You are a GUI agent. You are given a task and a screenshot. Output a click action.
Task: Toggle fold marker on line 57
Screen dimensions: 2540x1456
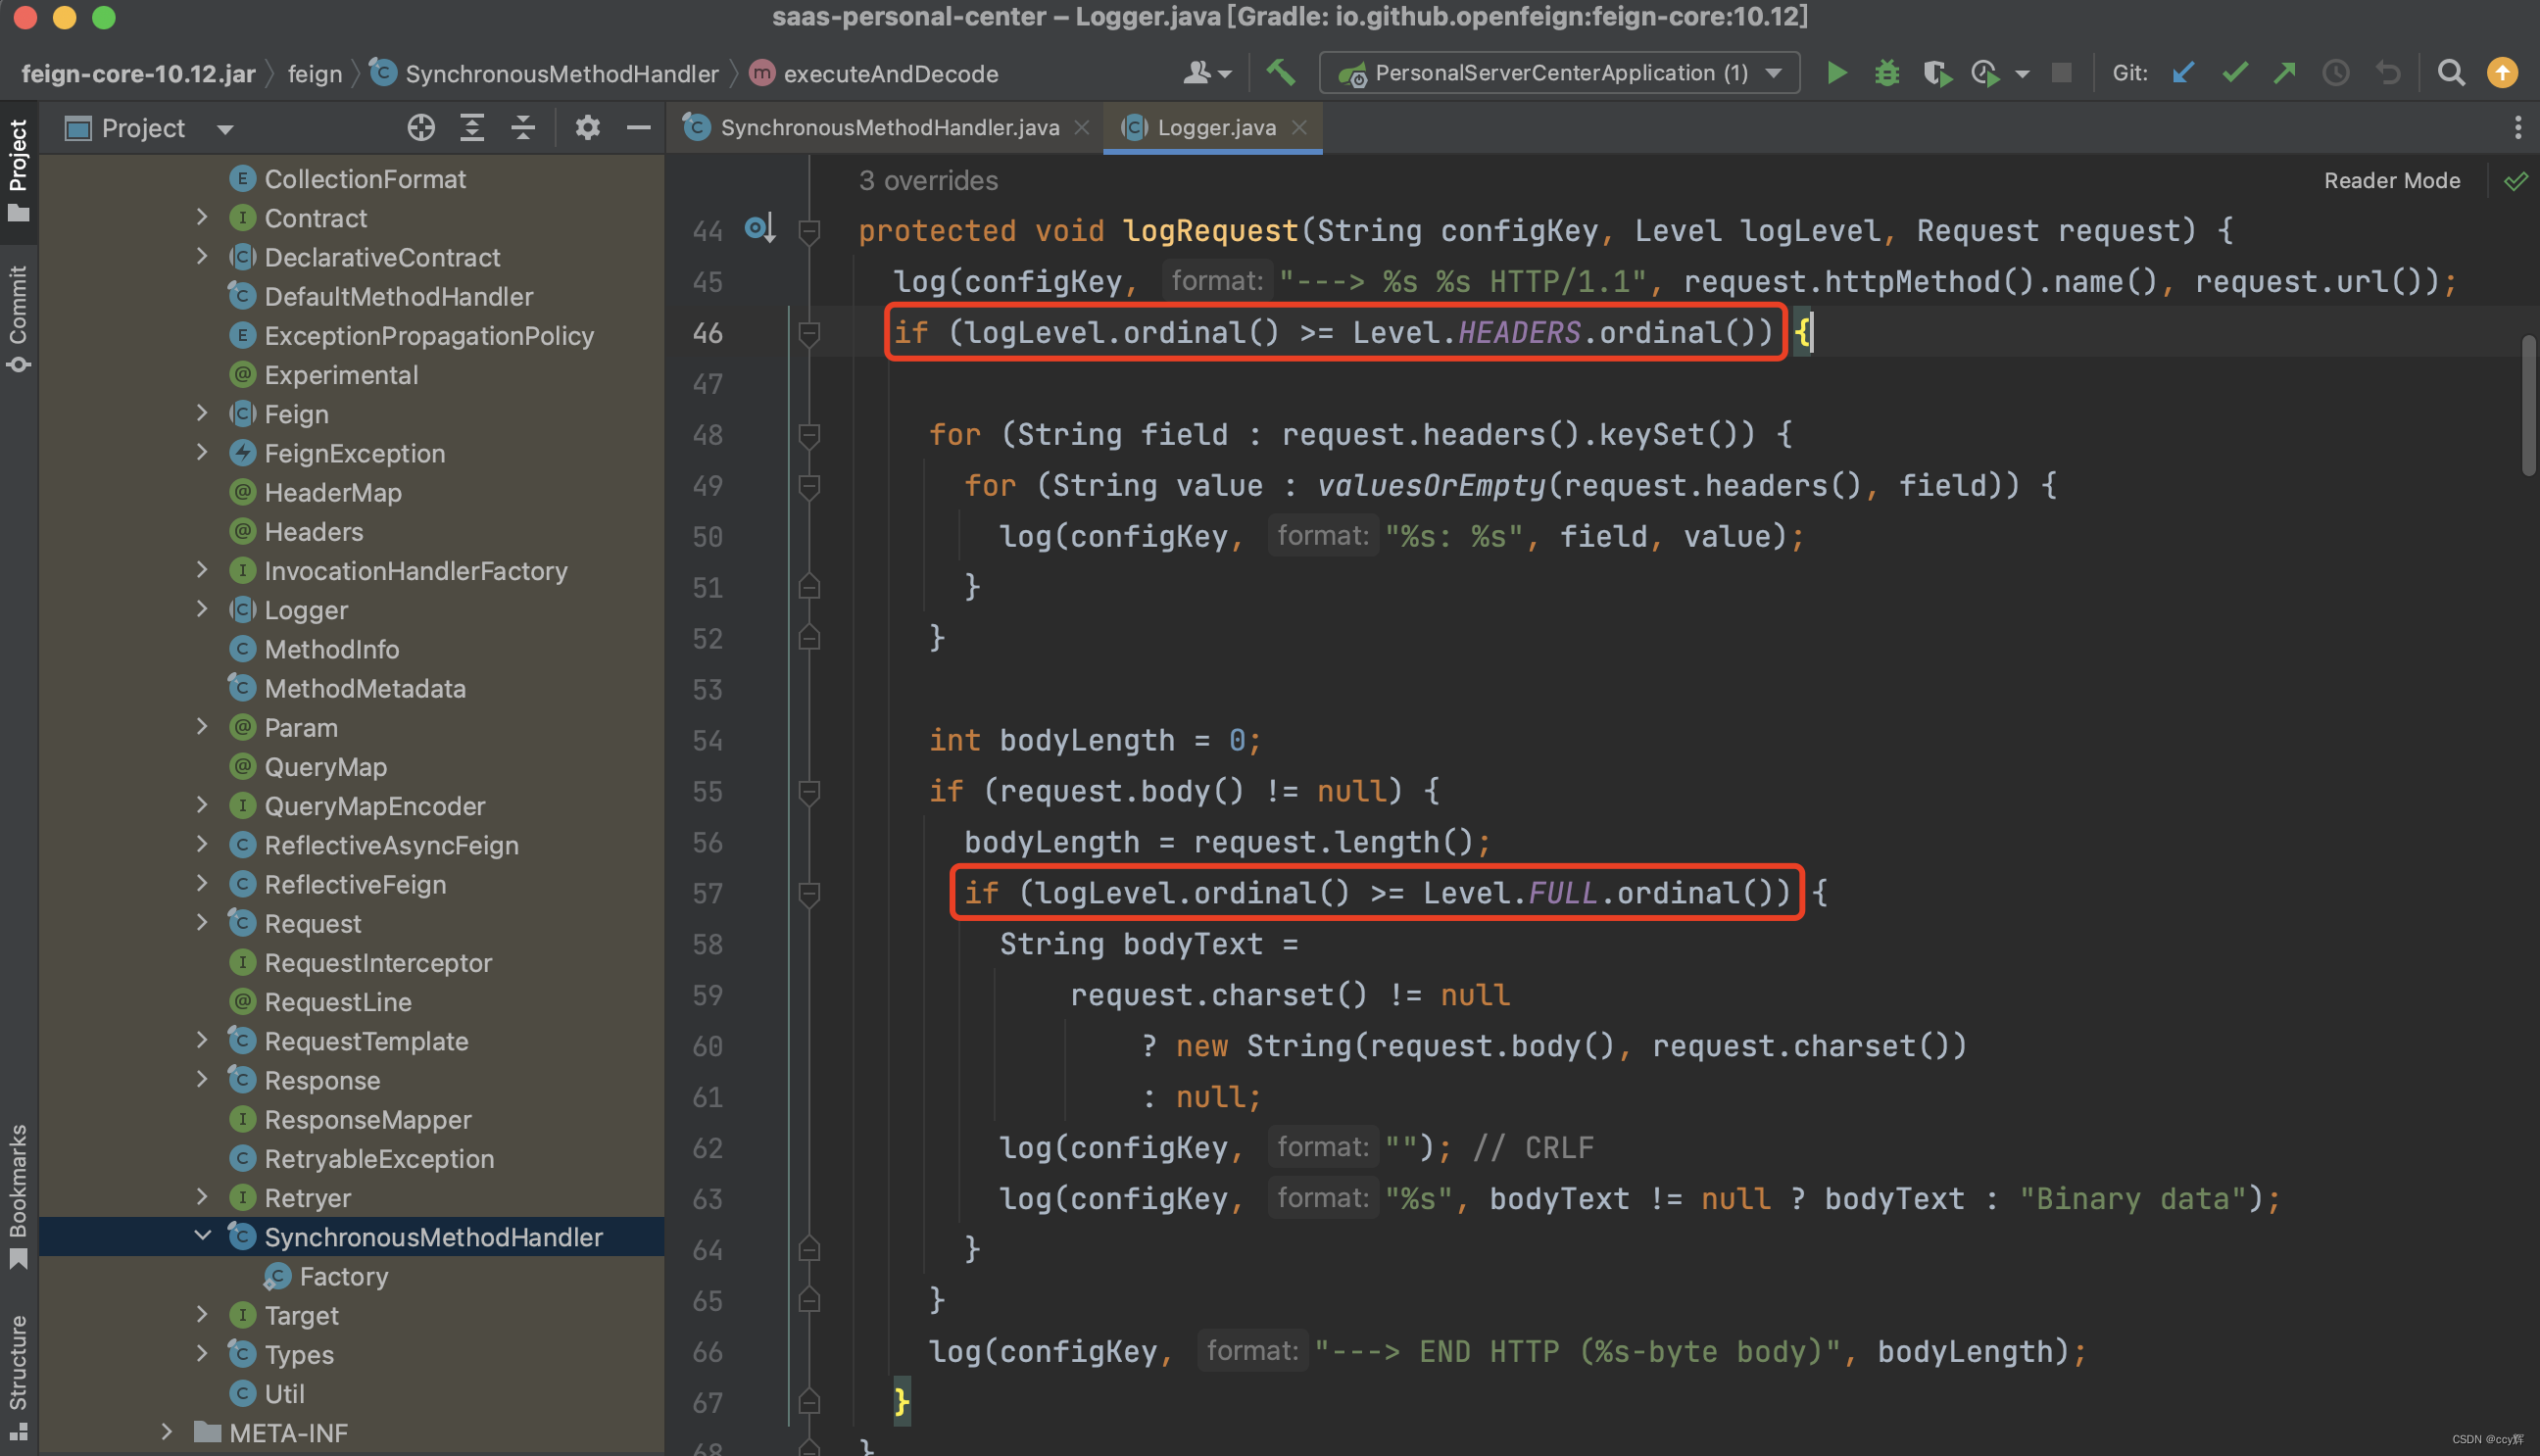coord(809,894)
